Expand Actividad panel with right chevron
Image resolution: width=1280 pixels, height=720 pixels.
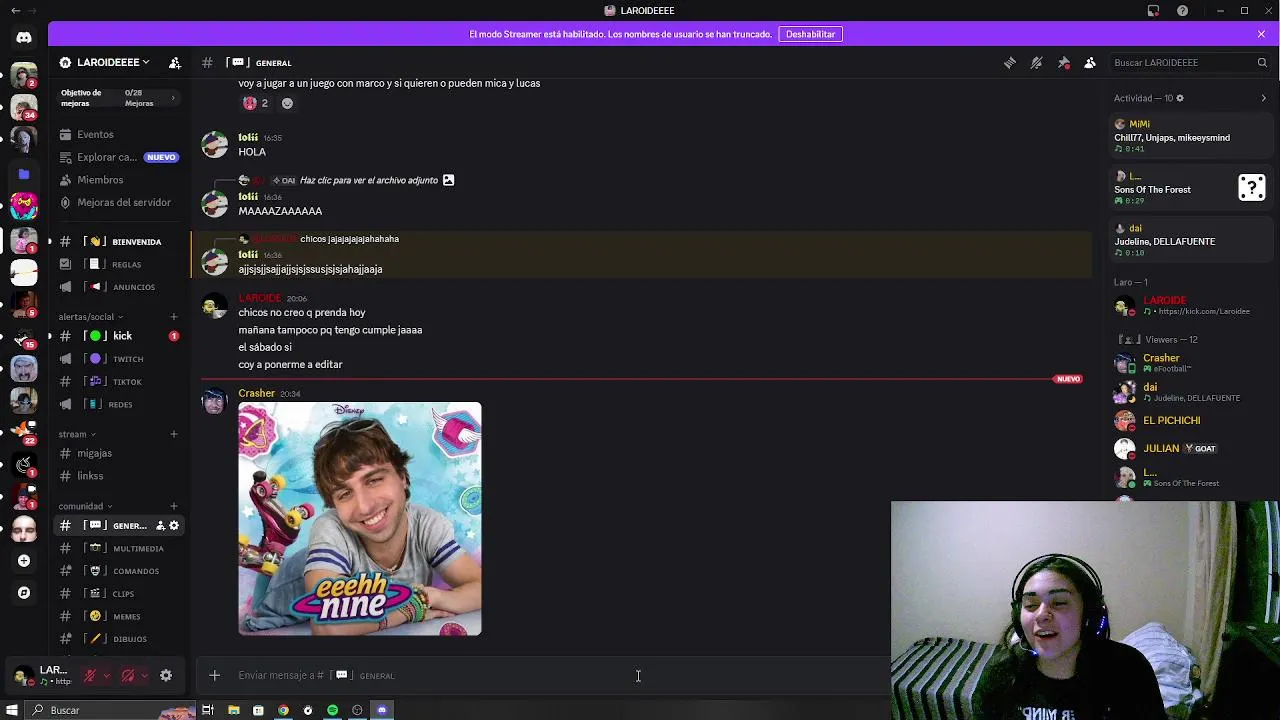pyautogui.click(x=1263, y=98)
